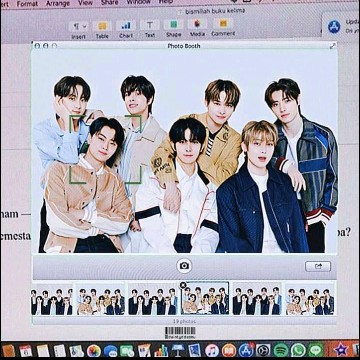Take a photo with the camera button

184,266
